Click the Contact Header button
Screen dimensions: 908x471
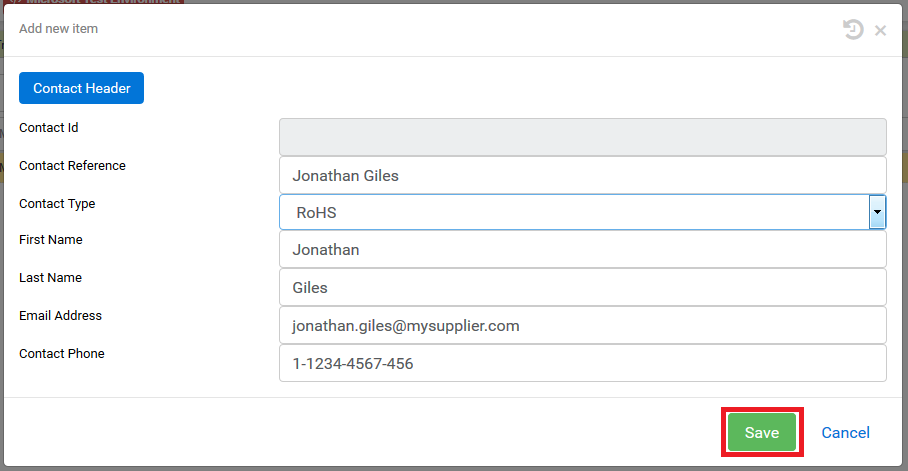tap(81, 88)
